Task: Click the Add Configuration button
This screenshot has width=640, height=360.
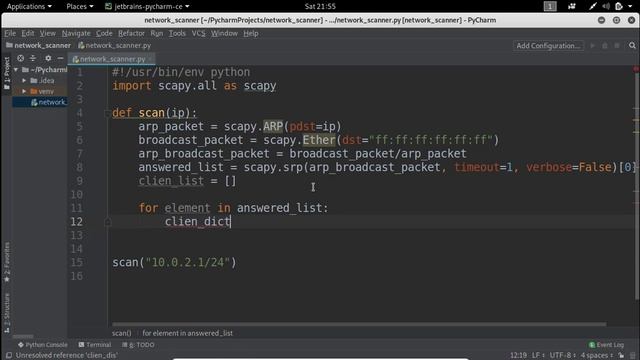Action: point(548,46)
